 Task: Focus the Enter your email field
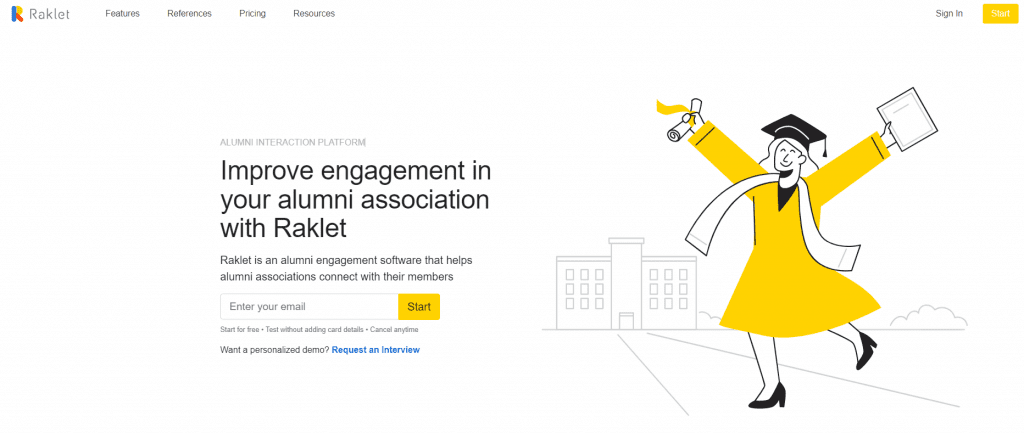[310, 307]
